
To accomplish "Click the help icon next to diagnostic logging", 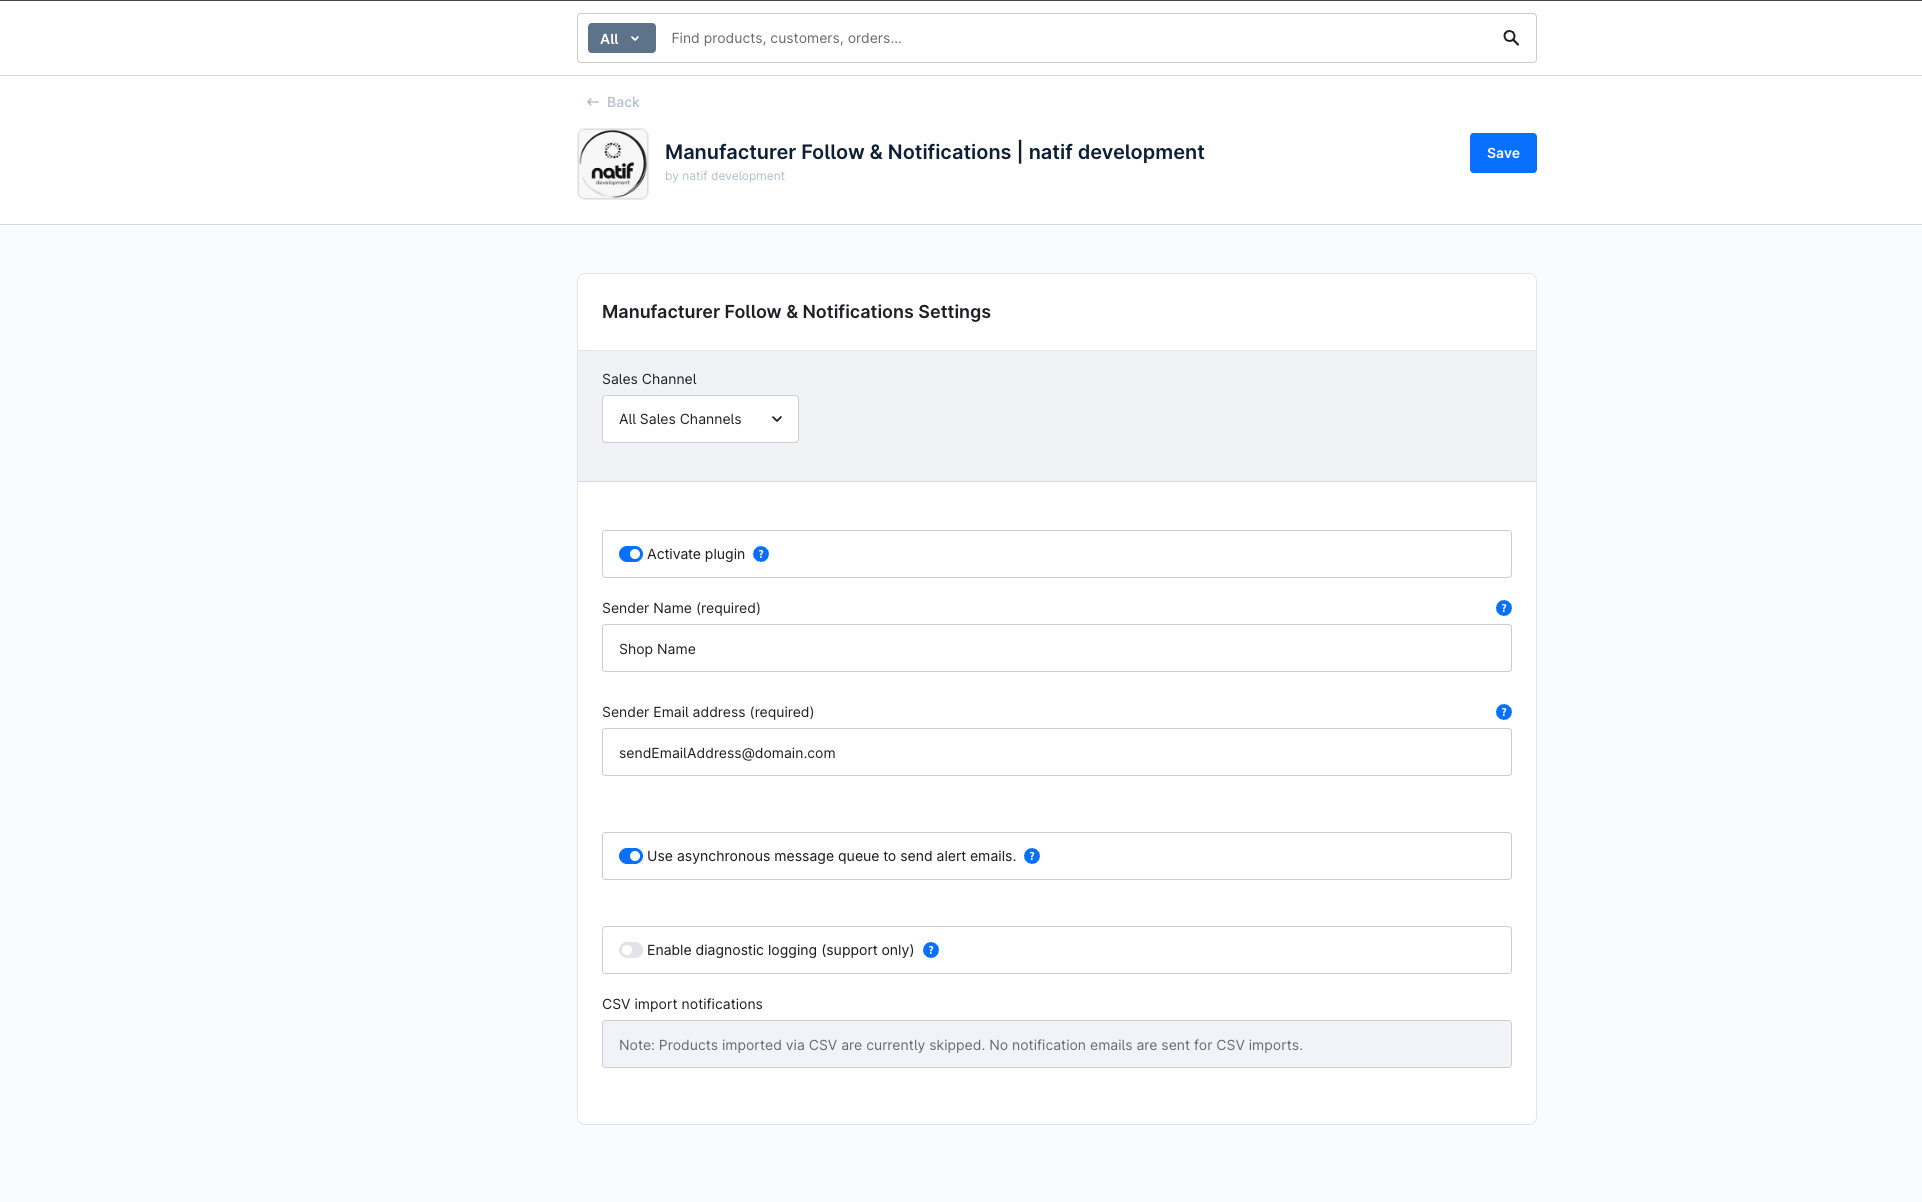I will pyautogui.click(x=931, y=950).
